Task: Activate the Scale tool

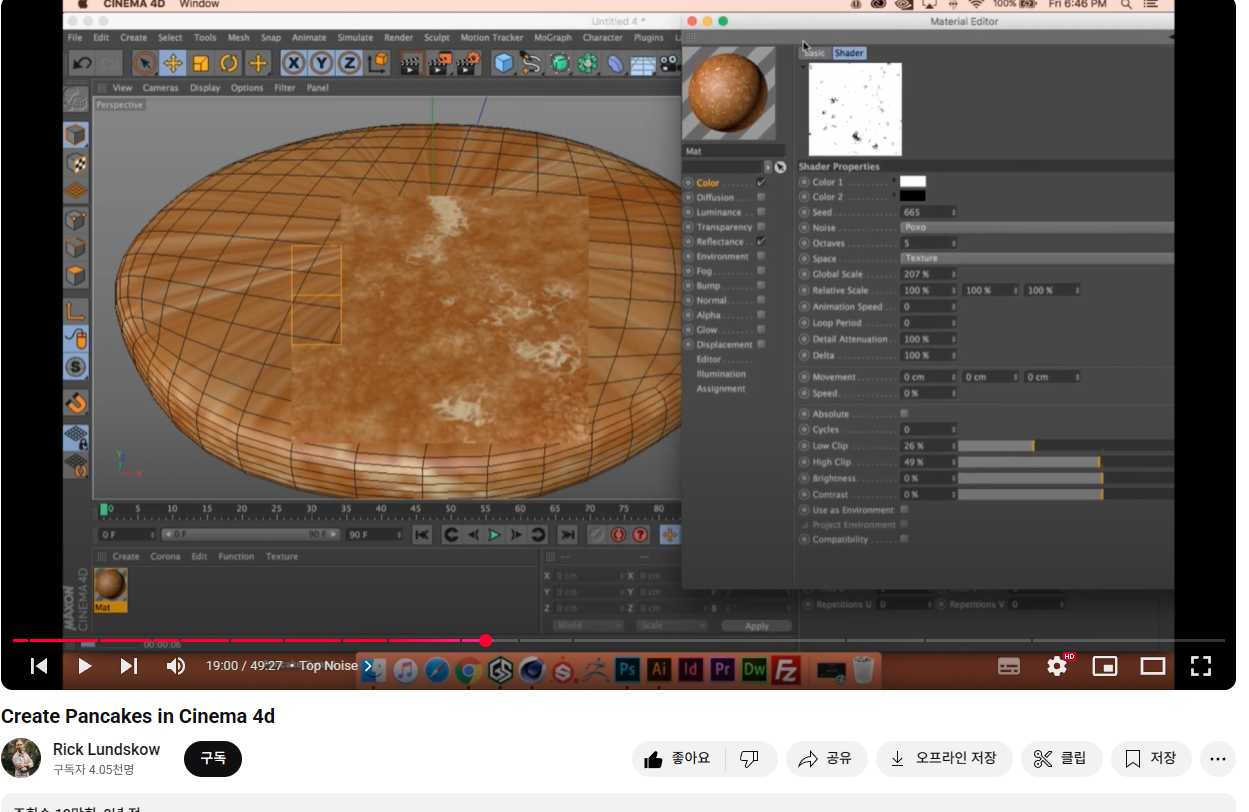Action: (x=201, y=63)
